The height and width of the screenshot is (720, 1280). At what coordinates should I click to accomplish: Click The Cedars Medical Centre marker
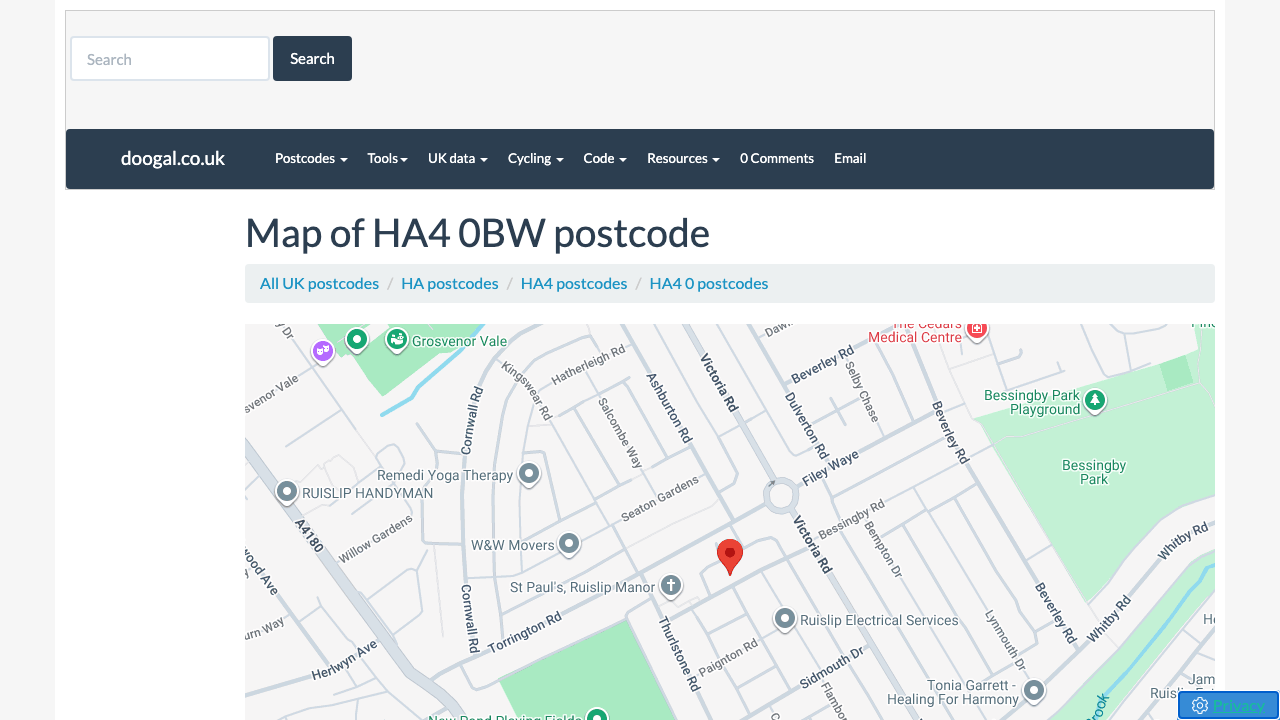click(x=977, y=329)
